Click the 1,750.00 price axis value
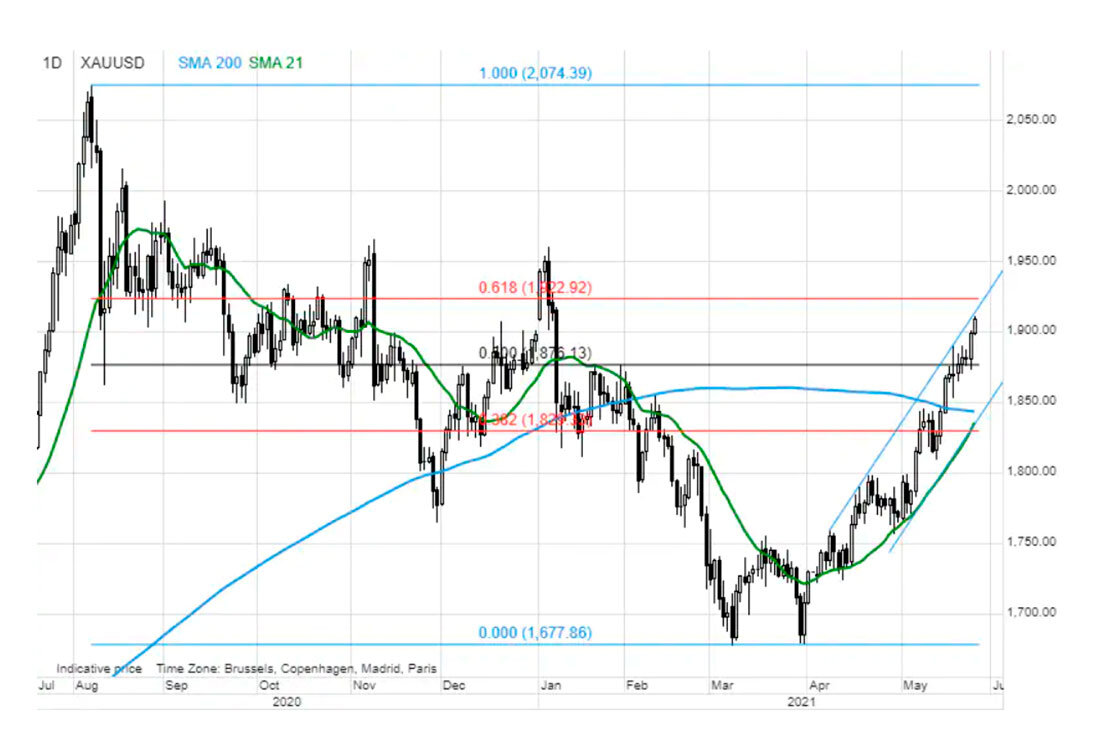The width and height of the screenshot is (1100, 746). point(1031,542)
